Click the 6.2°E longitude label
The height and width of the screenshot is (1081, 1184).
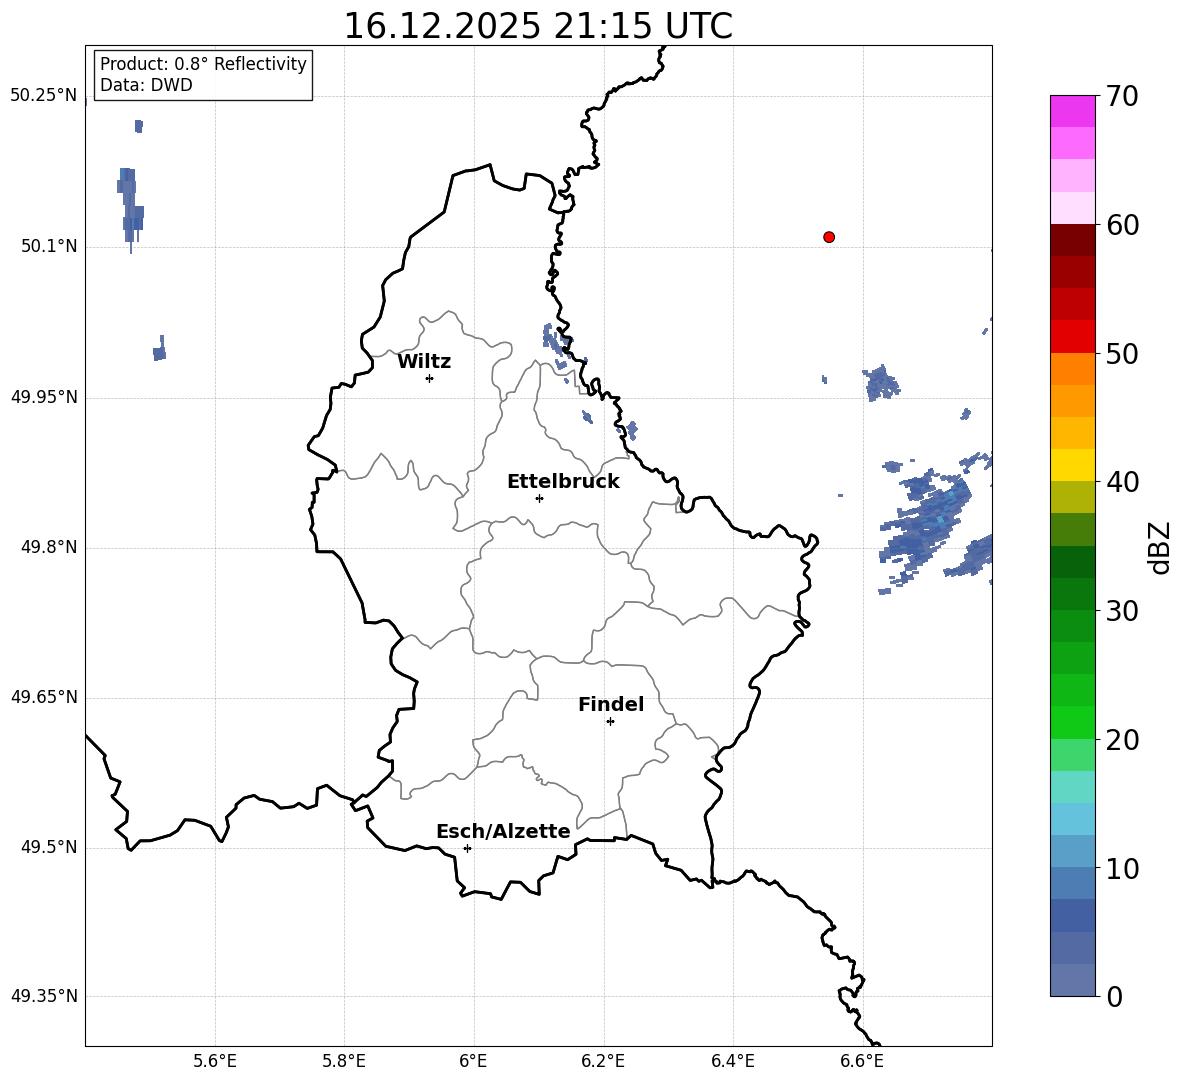603,1061
